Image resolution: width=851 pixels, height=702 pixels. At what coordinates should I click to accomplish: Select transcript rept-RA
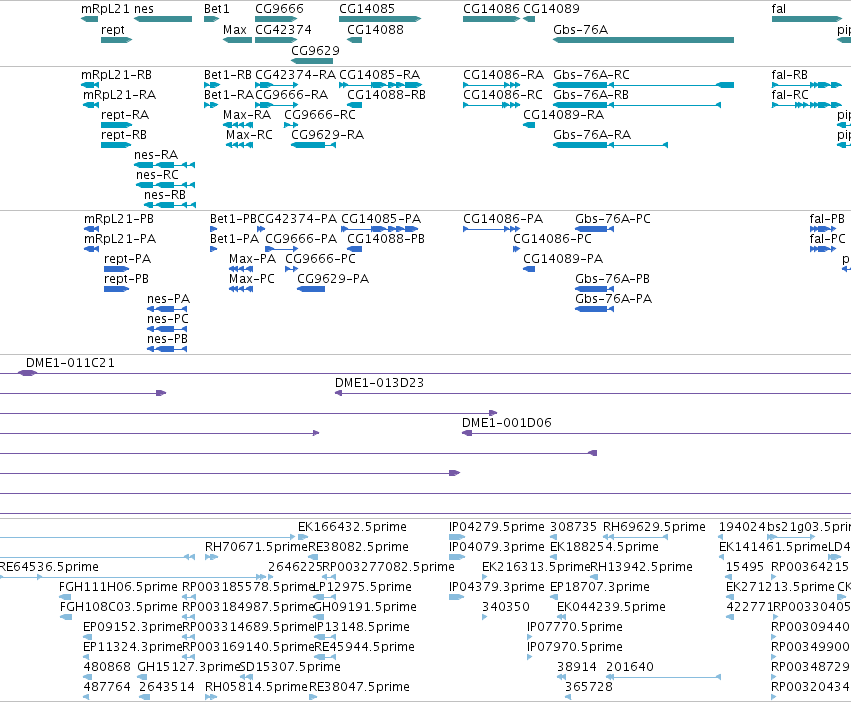[116, 125]
